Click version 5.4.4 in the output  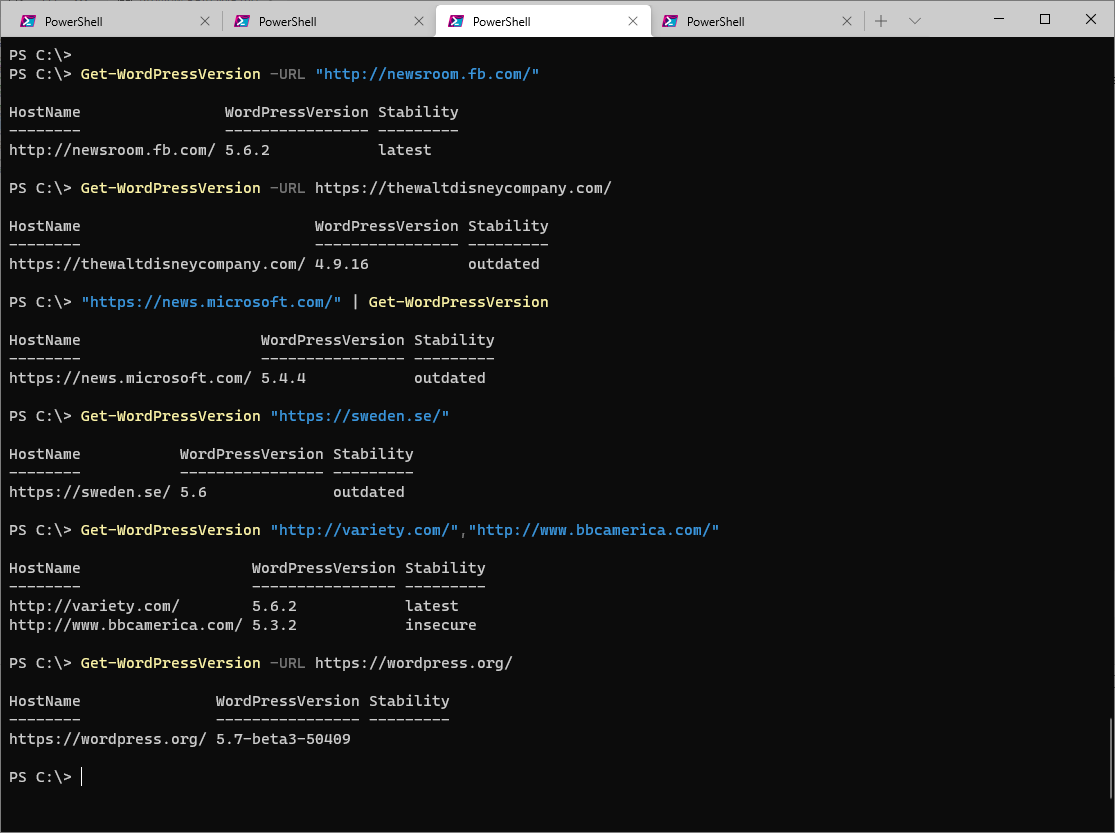[x=283, y=378]
